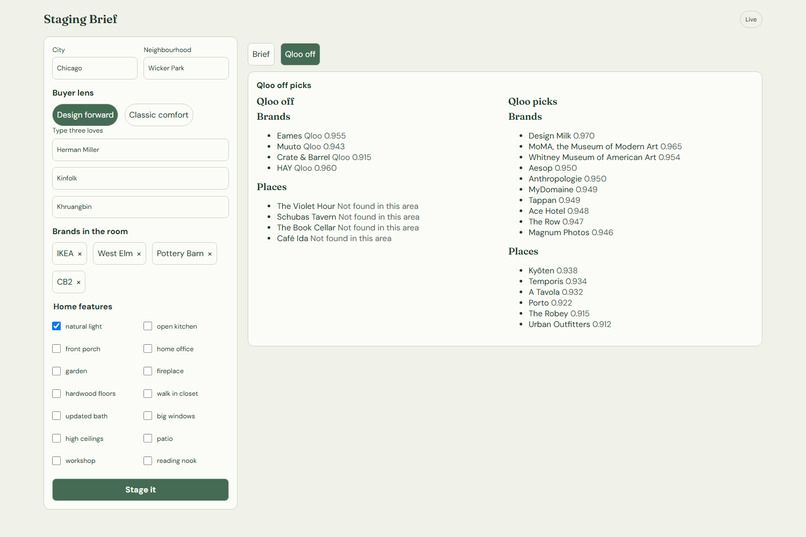
Task: Click Whitney Museum of American Art entry
Action: click(604, 157)
